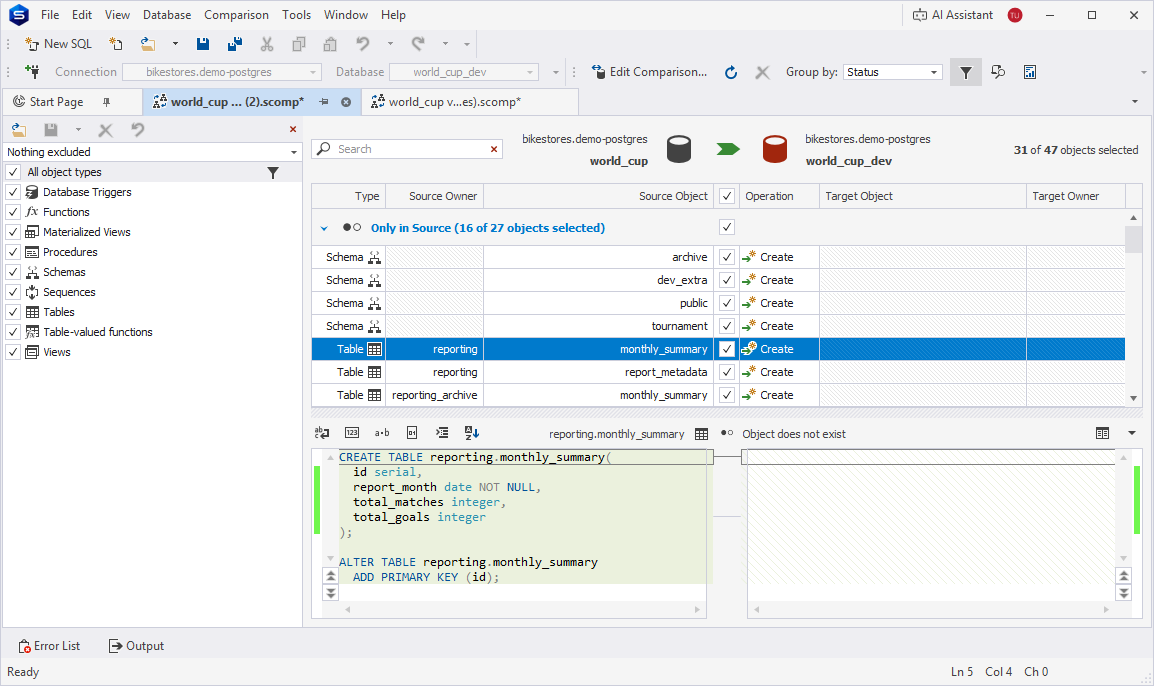This screenshot has width=1154, height=686.
Task: Click the diff pane layout icon
Action: click(x=1102, y=434)
